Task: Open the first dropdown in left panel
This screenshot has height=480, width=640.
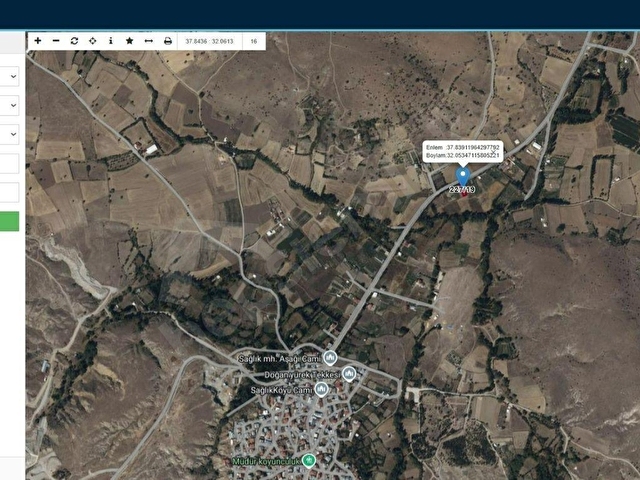Action: coord(9,76)
